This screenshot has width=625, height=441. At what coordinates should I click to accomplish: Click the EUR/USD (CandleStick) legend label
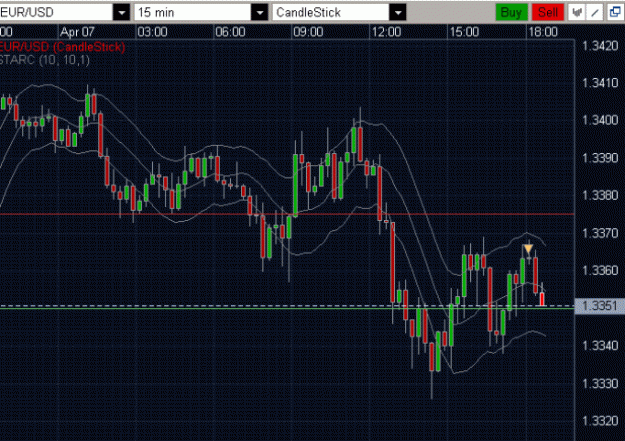click(62, 47)
